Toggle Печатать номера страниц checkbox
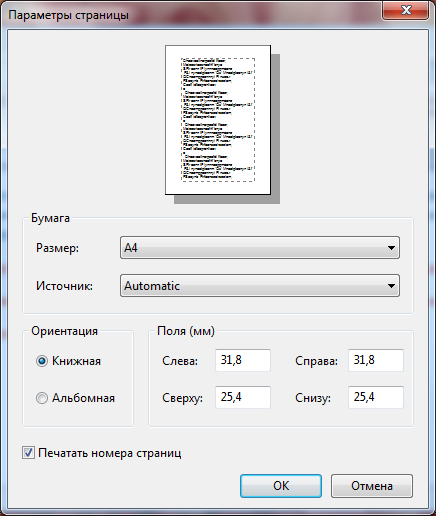Screen dimensions: 436x516 (x=28, y=453)
